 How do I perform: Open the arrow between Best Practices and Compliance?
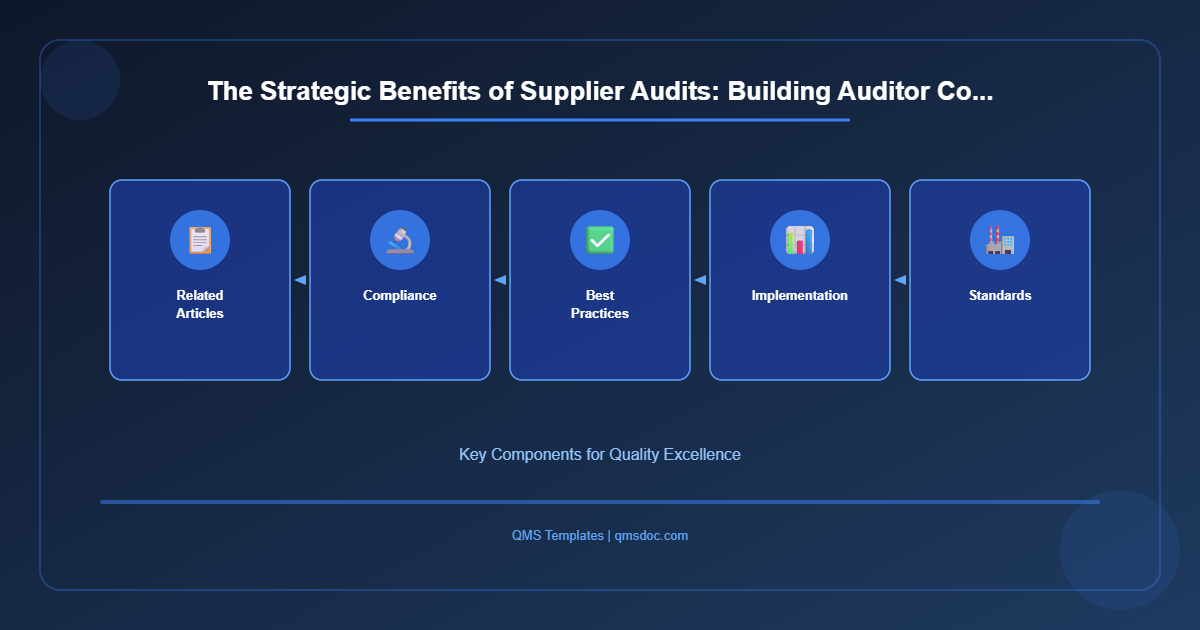(x=500, y=280)
